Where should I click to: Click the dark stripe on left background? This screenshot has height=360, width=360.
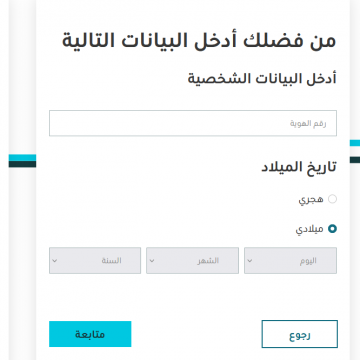point(22,164)
